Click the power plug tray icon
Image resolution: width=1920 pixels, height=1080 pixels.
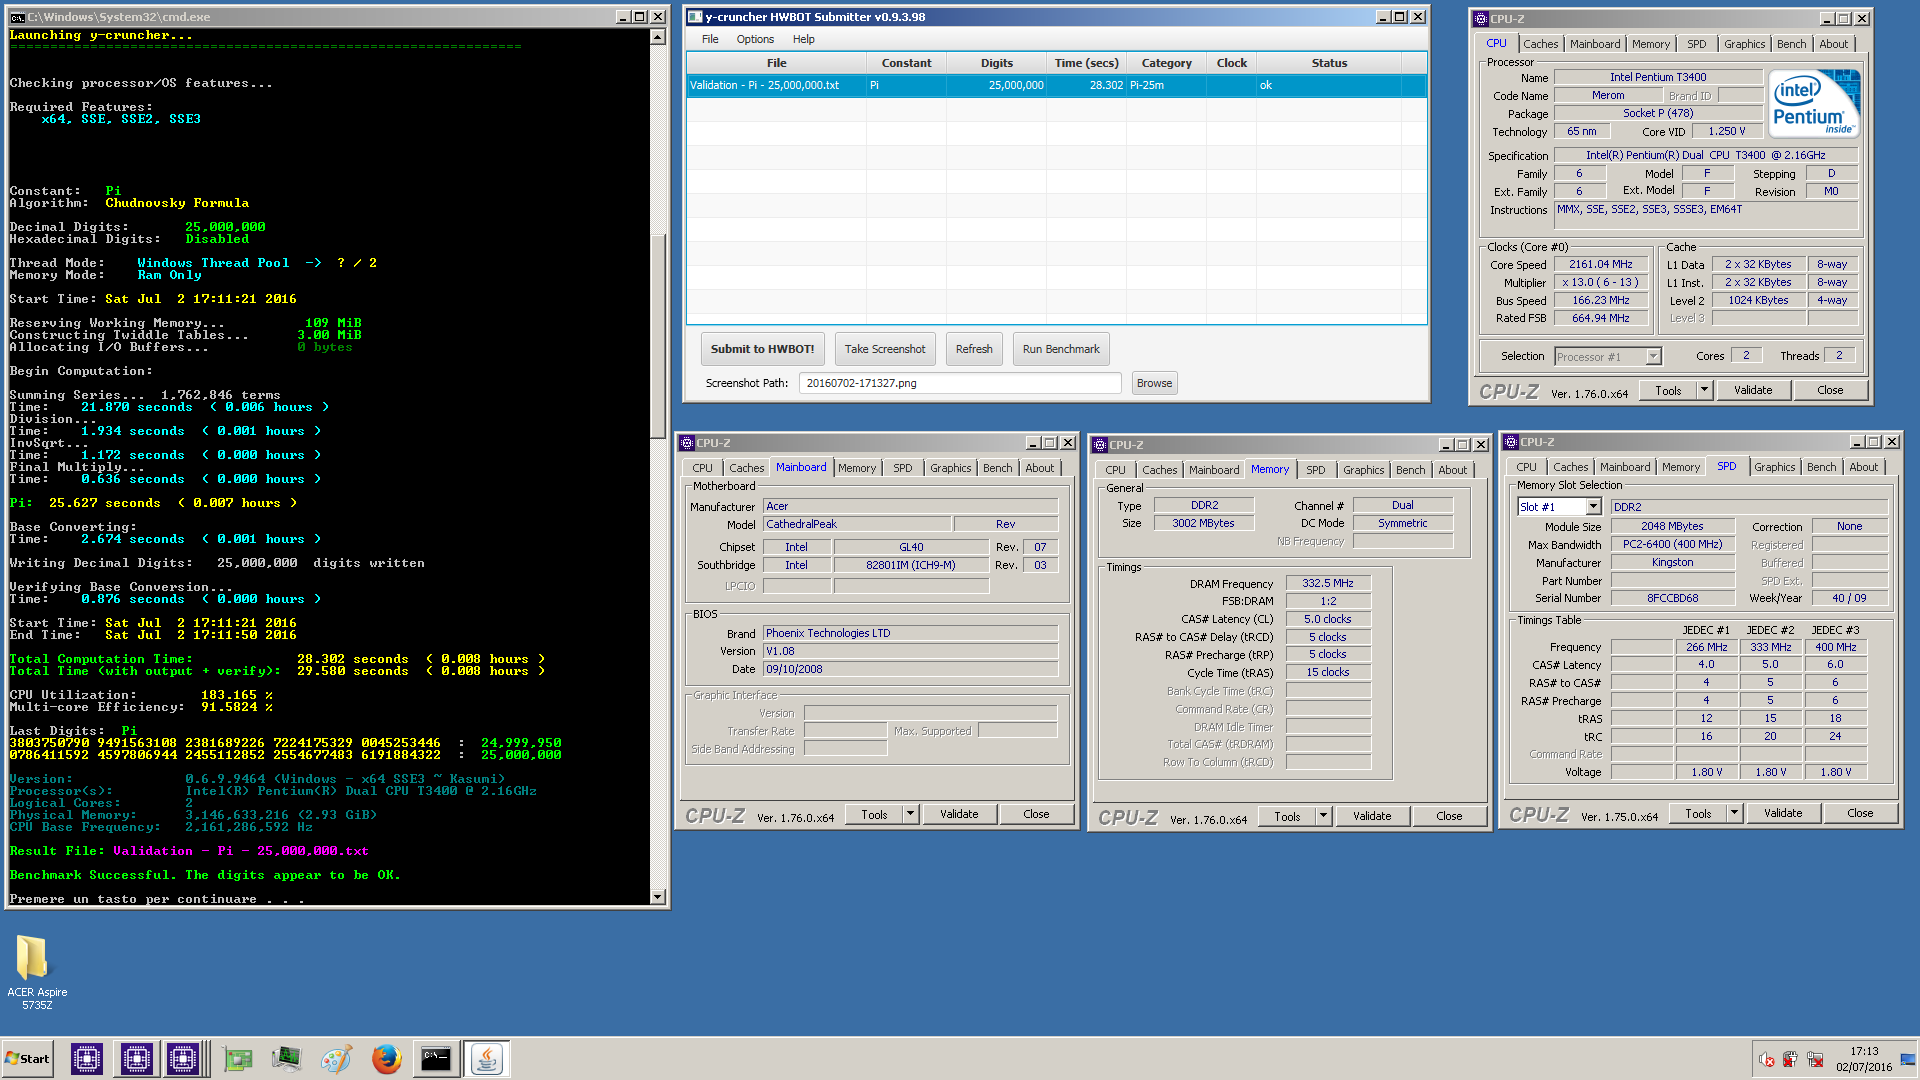(x=1790, y=1060)
